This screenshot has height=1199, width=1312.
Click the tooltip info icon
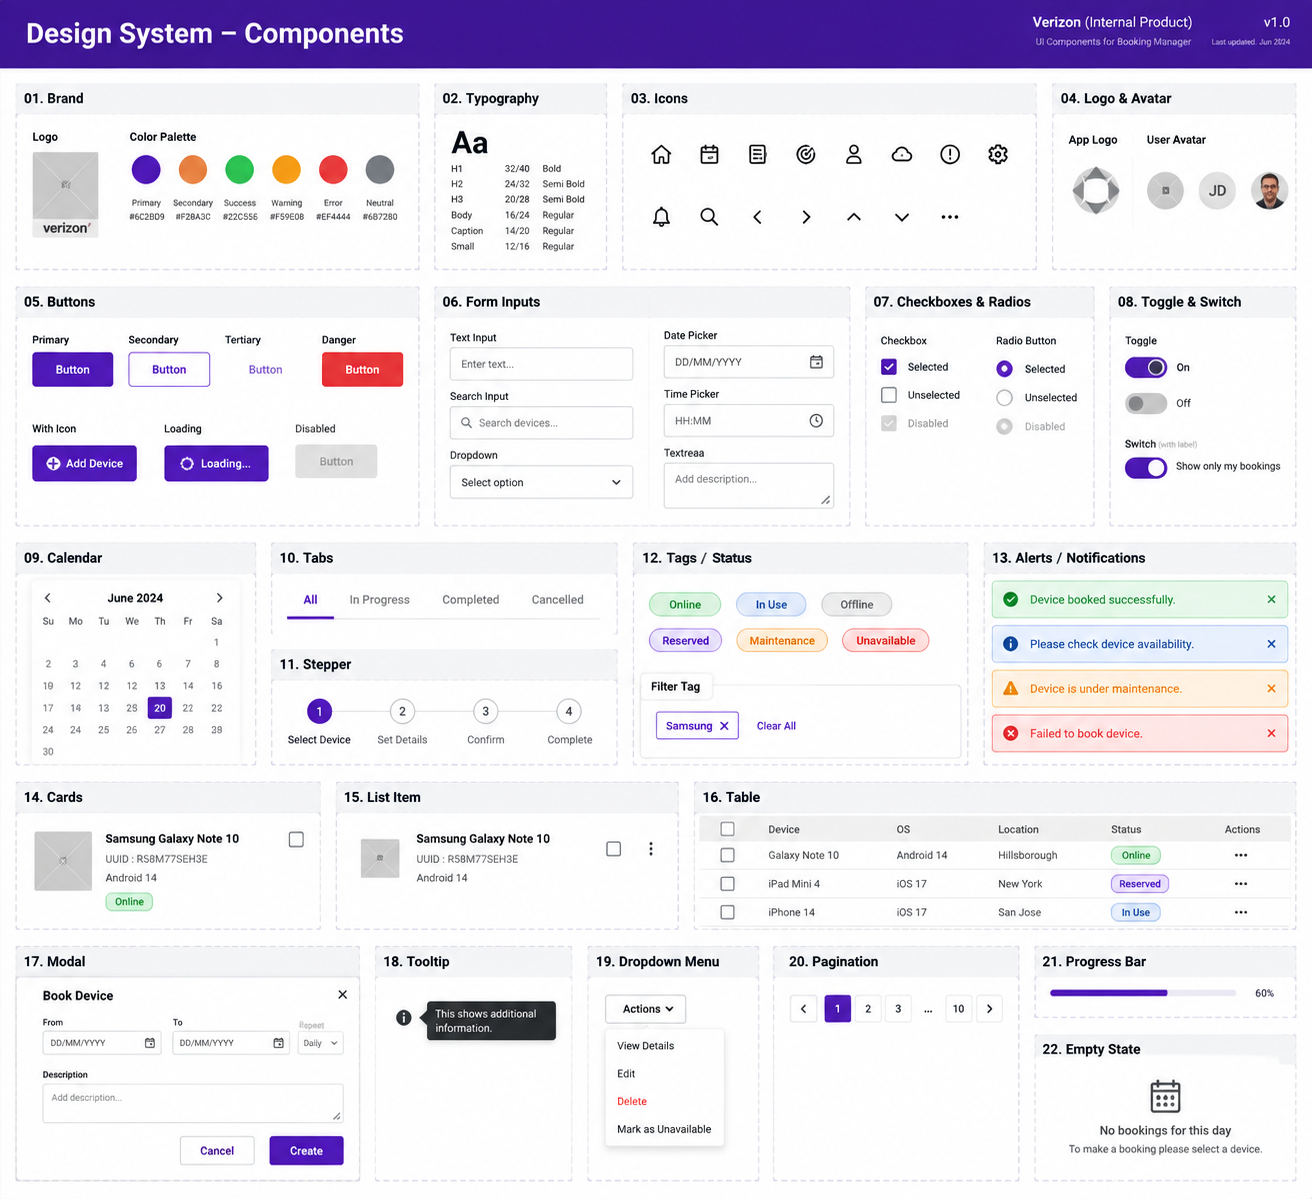click(404, 1018)
